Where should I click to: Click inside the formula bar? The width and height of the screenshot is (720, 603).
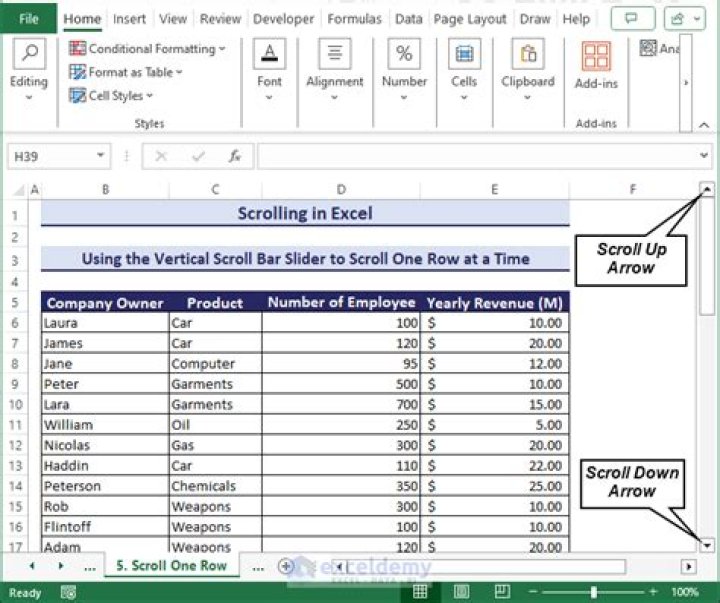pos(478,157)
